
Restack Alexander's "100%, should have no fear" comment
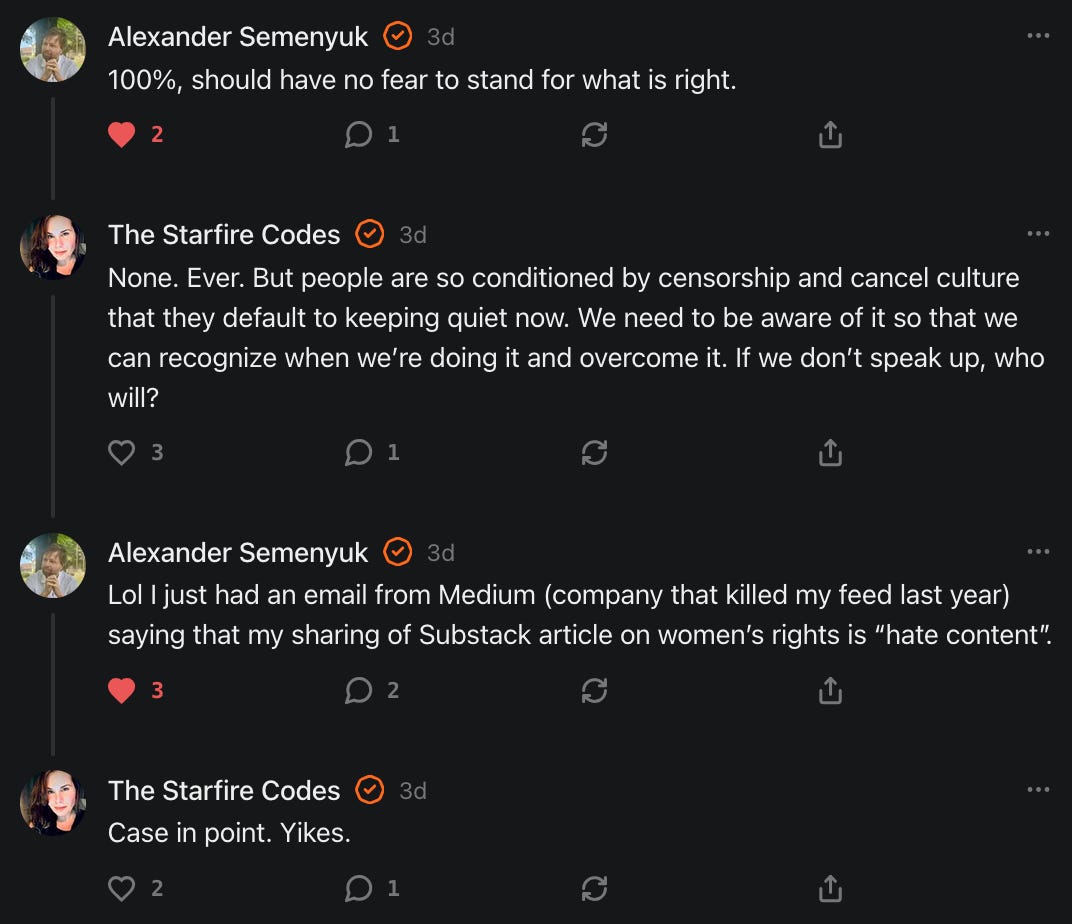(x=594, y=135)
